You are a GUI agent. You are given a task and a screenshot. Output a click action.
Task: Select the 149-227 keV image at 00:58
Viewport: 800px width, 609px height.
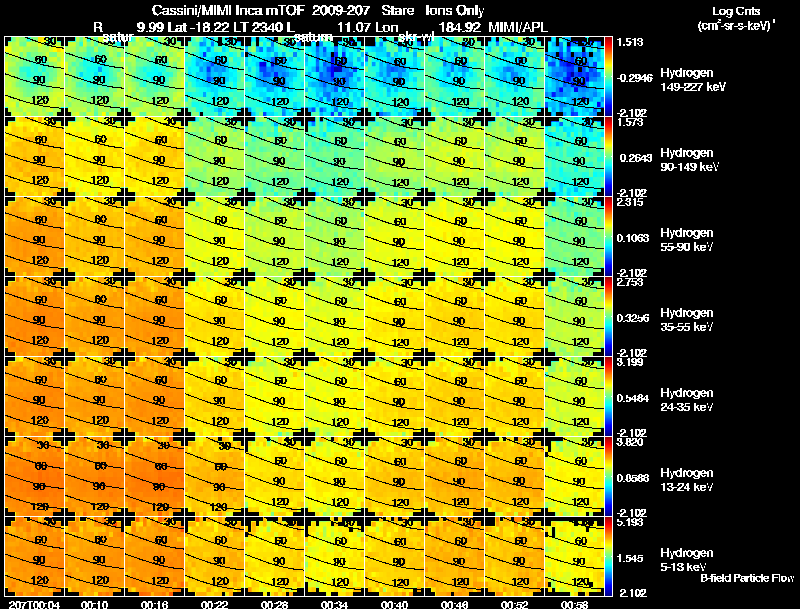tap(574, 76)
